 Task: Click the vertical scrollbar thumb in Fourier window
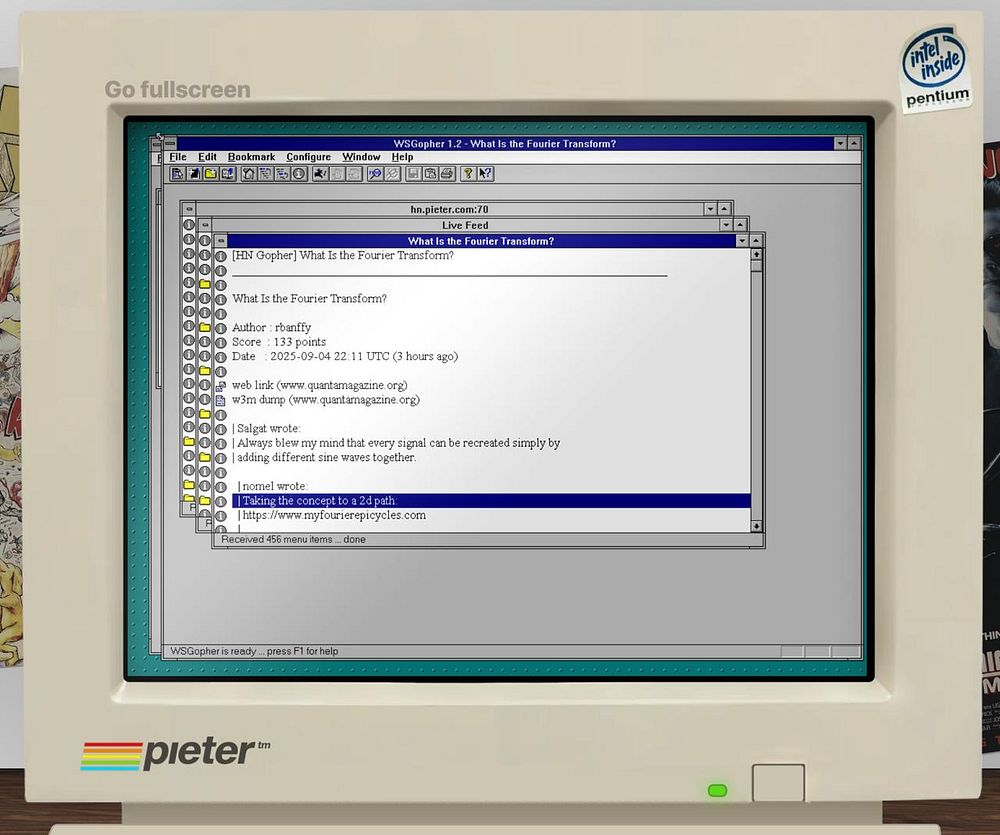(756, 265)
